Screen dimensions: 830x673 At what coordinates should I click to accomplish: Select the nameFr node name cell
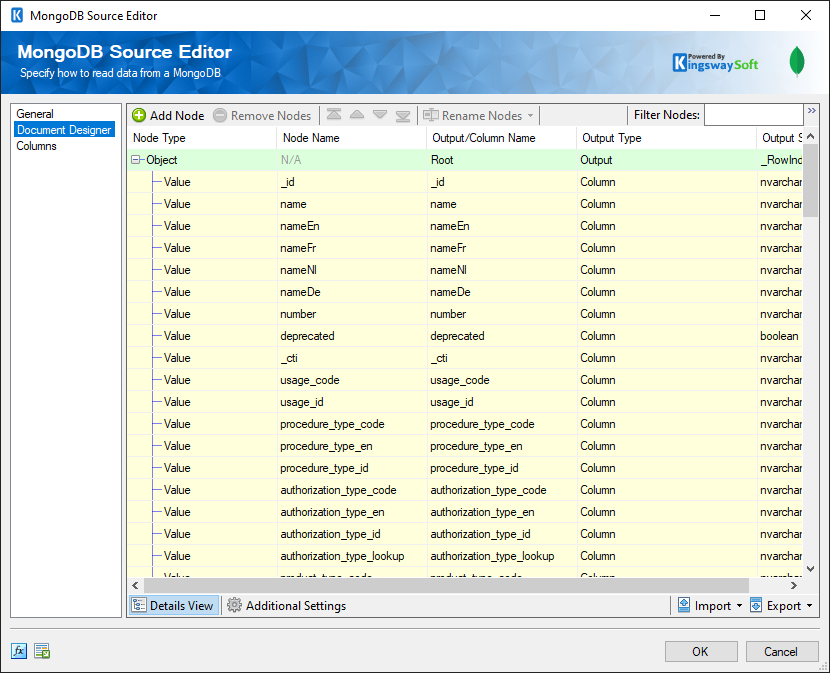tap(352, 248)
